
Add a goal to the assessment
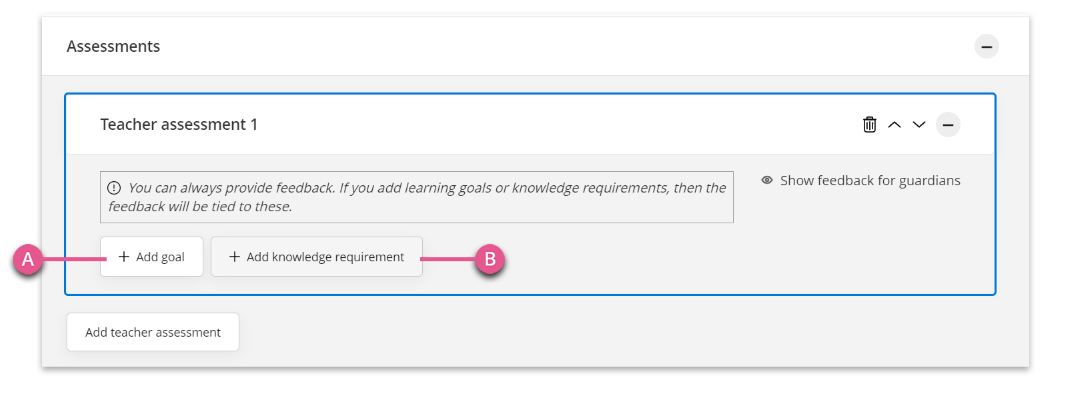[151, 257]
